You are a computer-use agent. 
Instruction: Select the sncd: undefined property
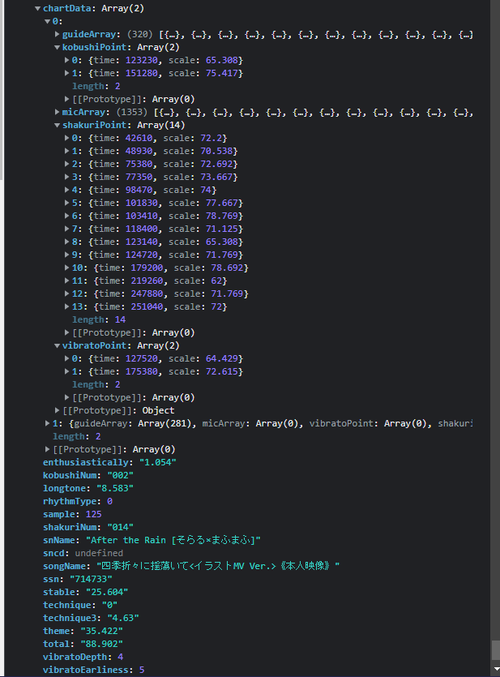pyautogui.click(x=83, y=553)
